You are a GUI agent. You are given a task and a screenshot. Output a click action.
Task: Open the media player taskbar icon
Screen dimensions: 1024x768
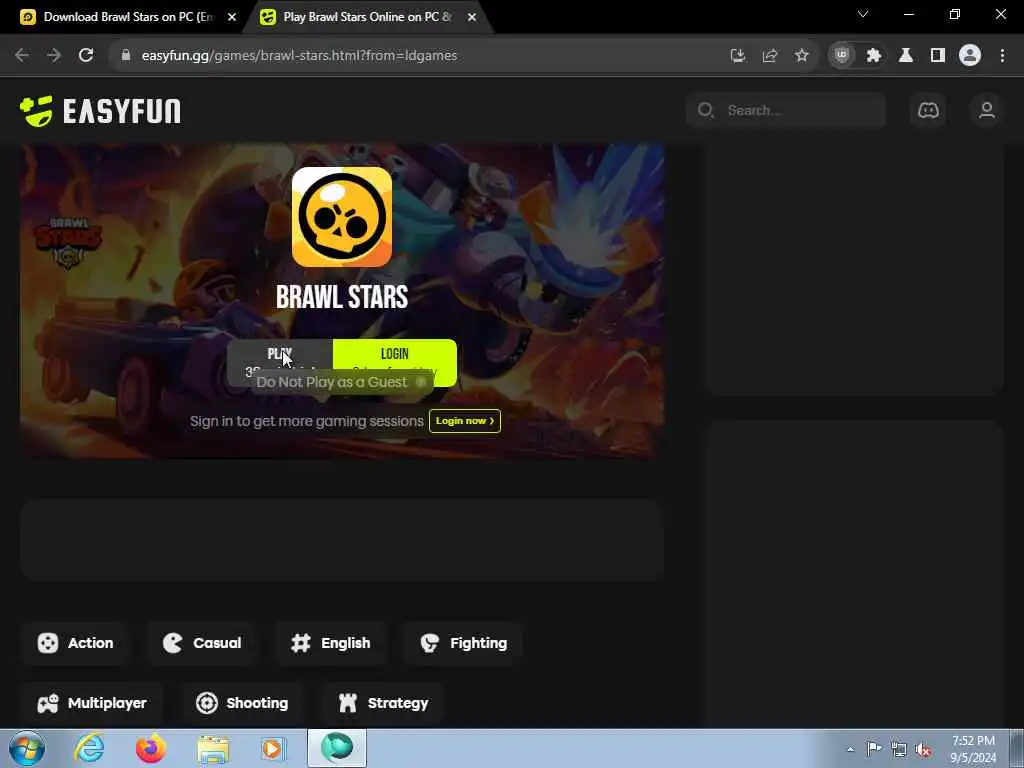273,749
